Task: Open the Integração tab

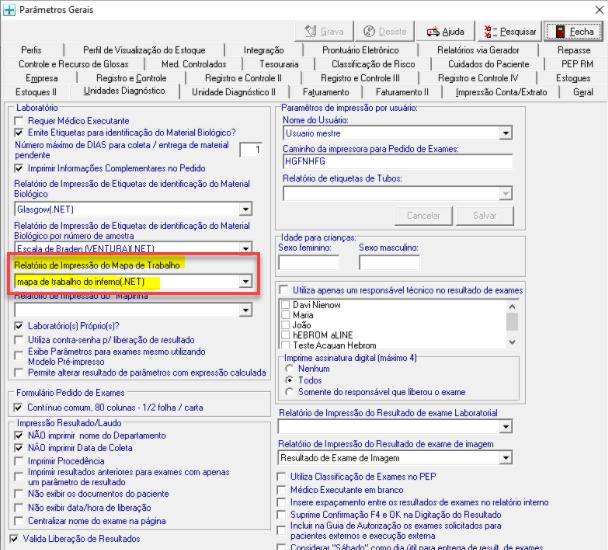Action: (x=264, y=50)
